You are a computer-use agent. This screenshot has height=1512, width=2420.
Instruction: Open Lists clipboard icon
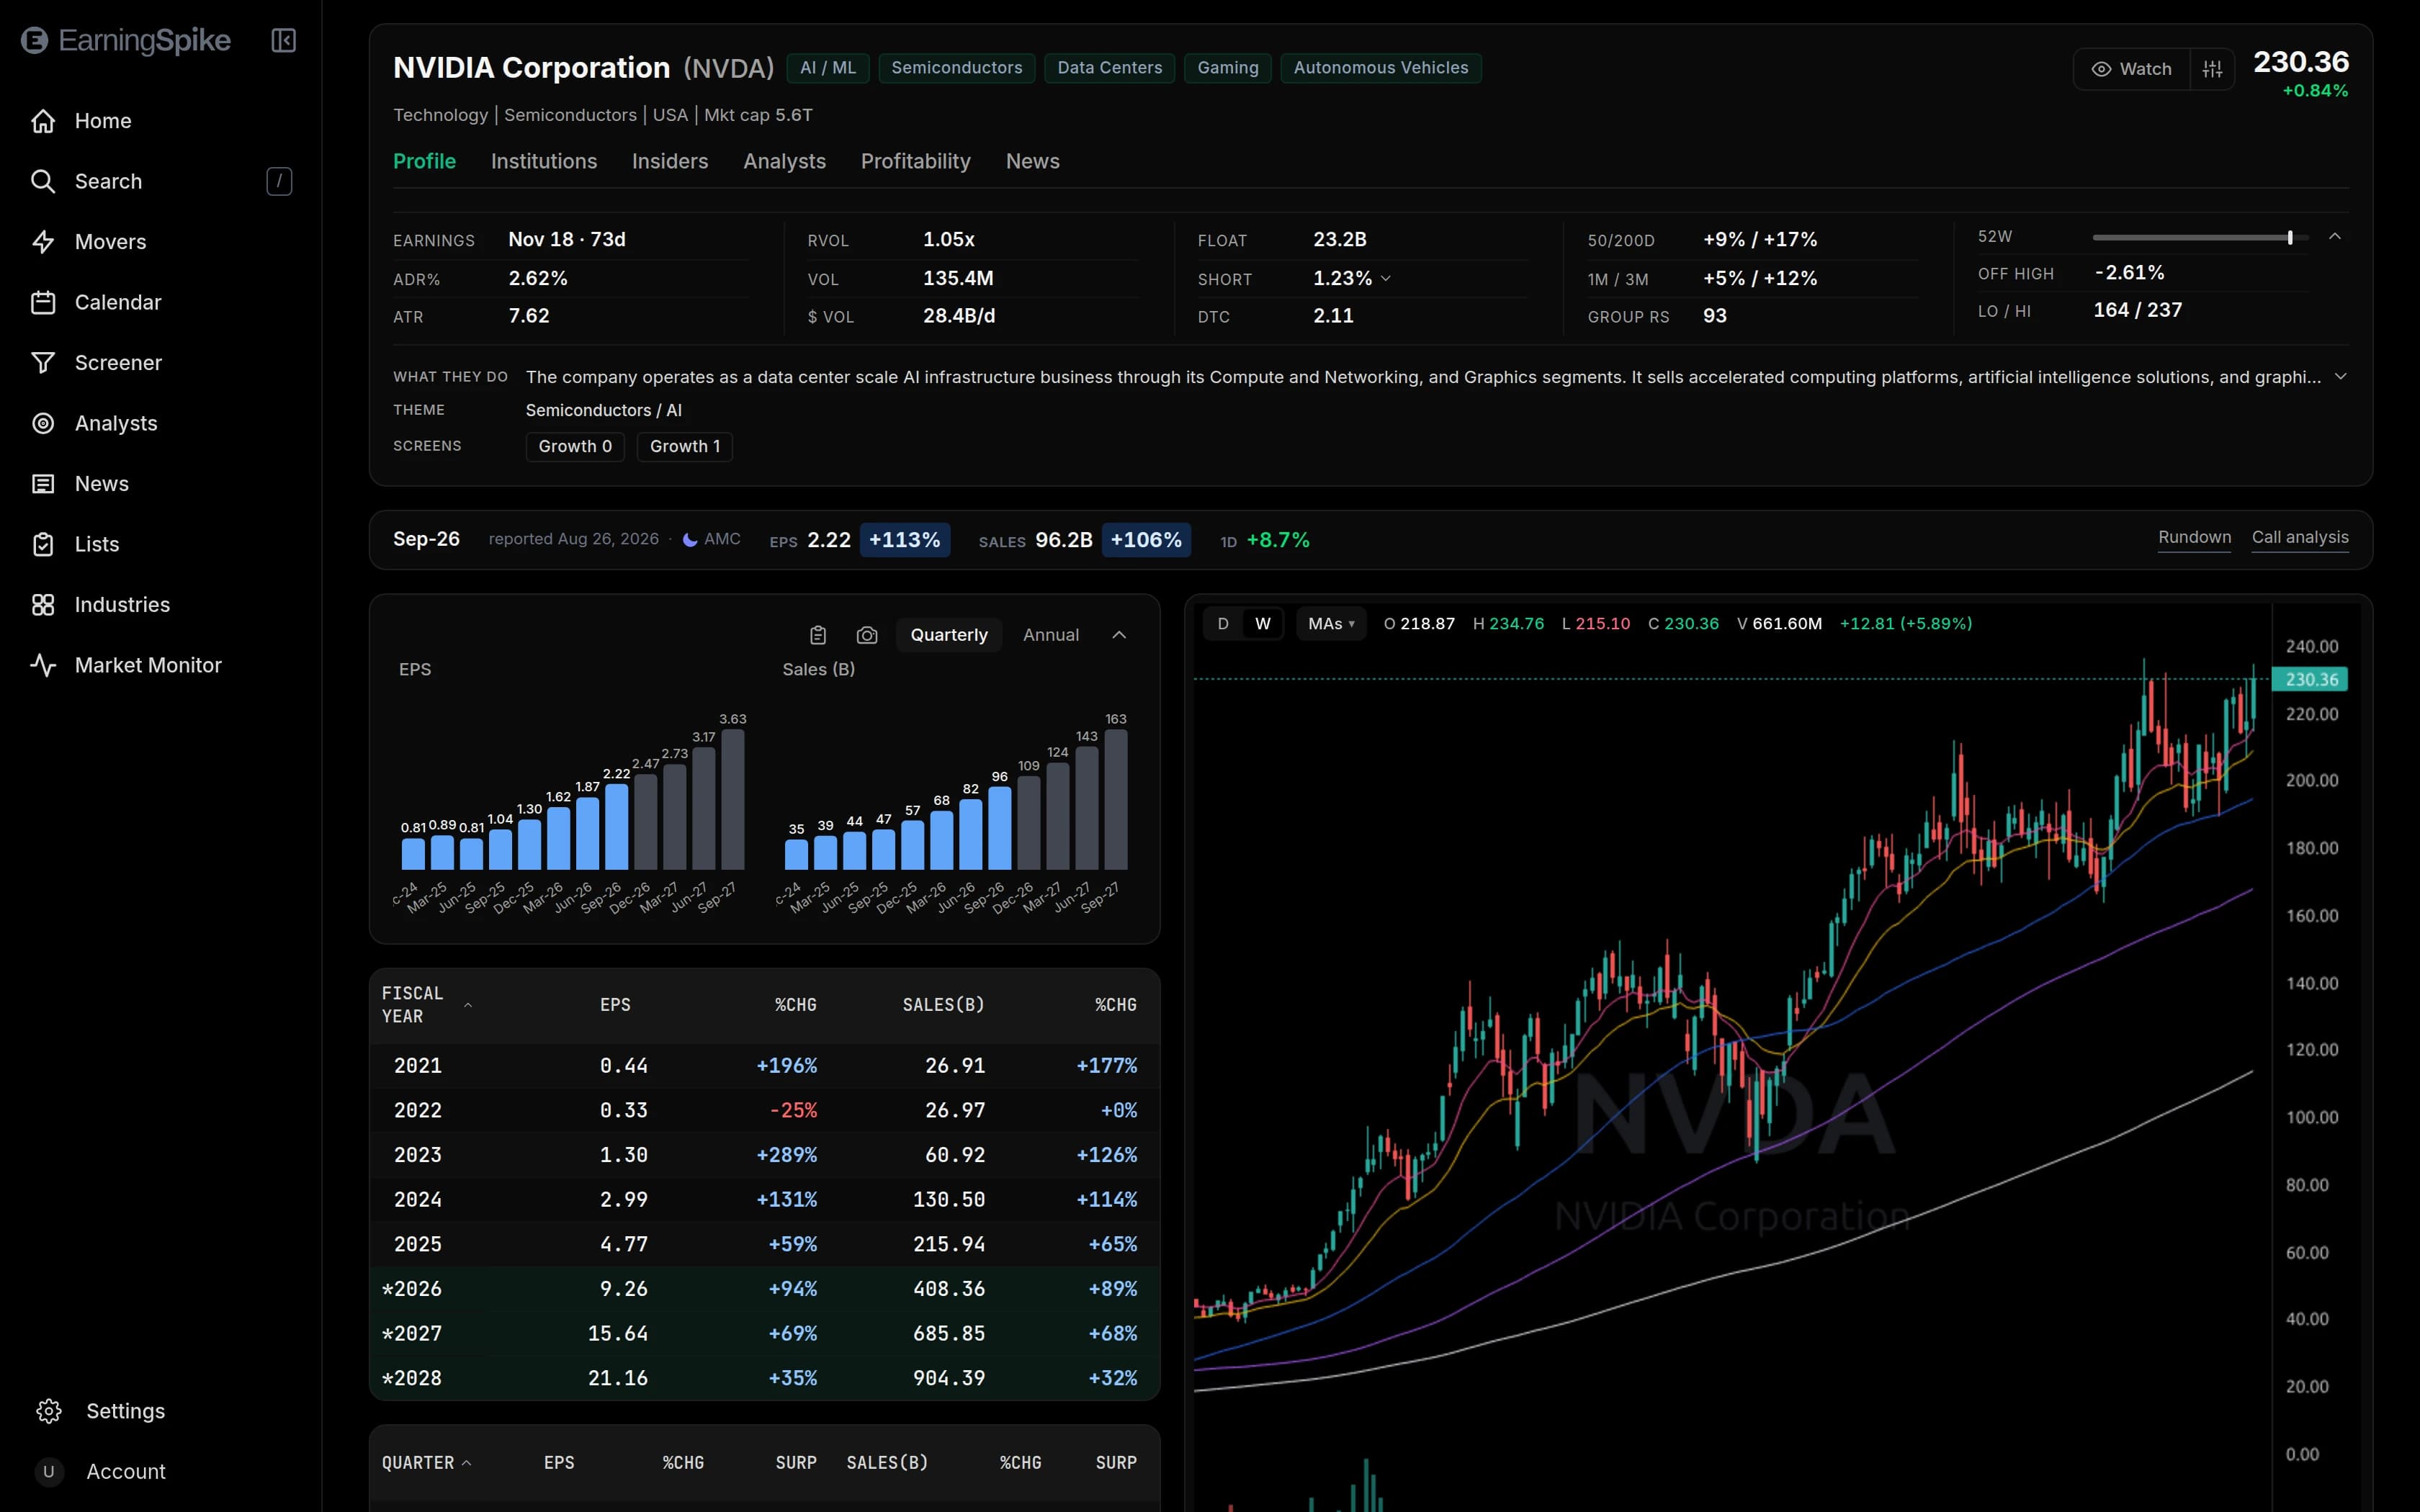pyautogui.click(x=43, y=544)
